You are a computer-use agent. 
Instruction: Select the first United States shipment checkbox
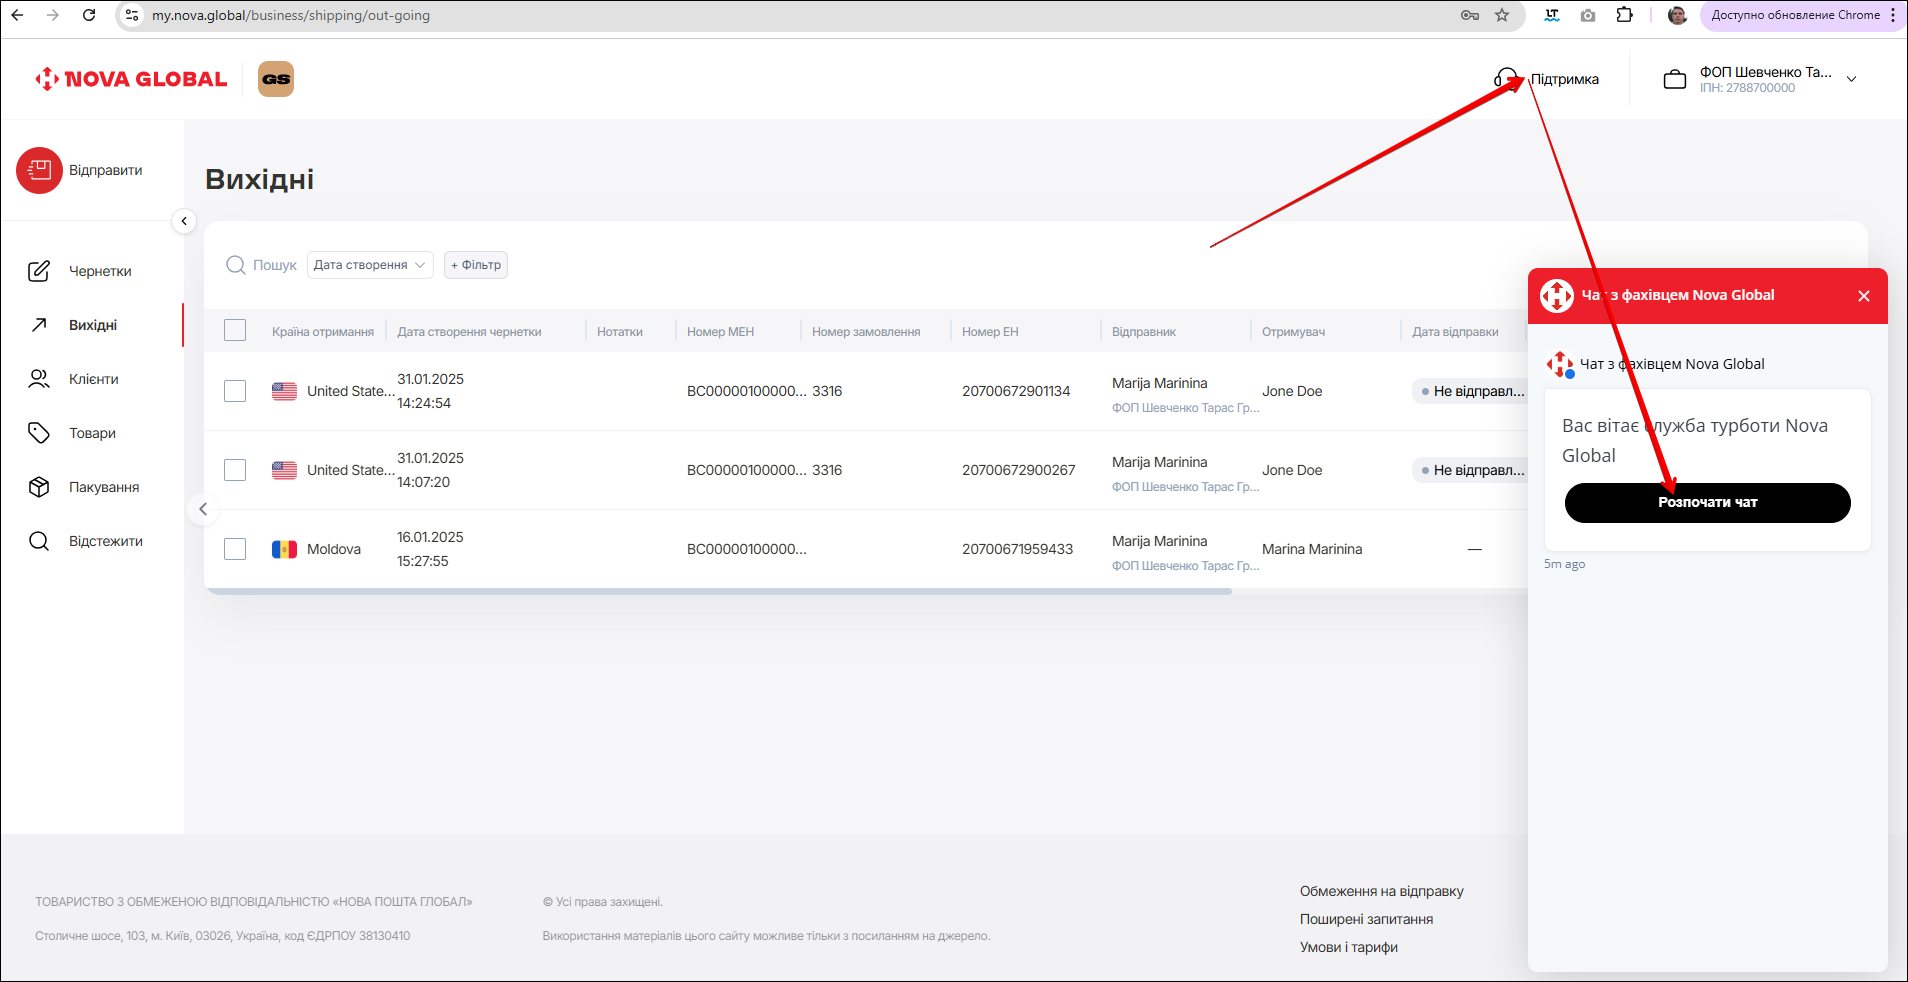(x=235, y=391)
